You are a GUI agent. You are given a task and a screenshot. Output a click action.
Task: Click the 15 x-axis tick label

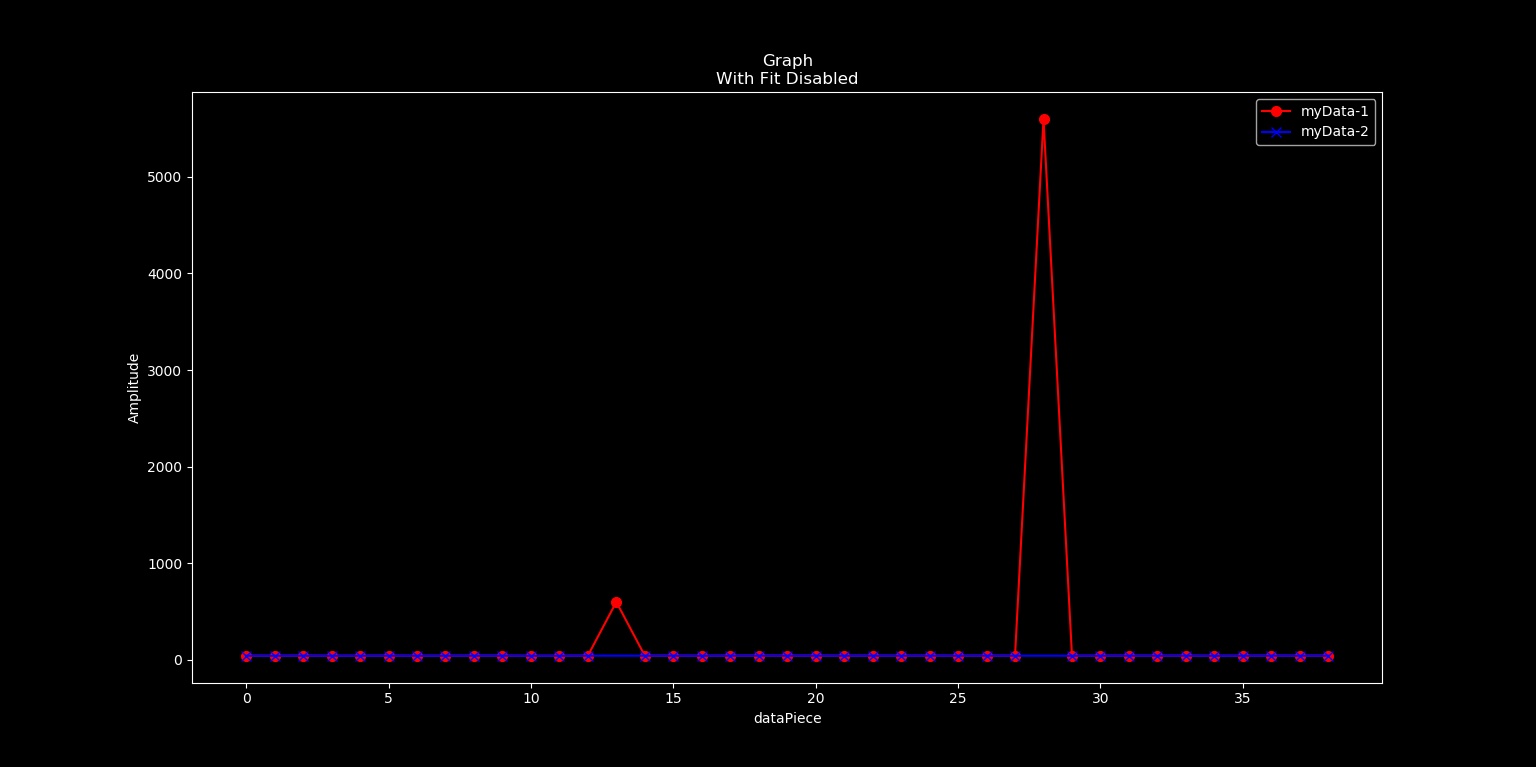coord(673,698)
